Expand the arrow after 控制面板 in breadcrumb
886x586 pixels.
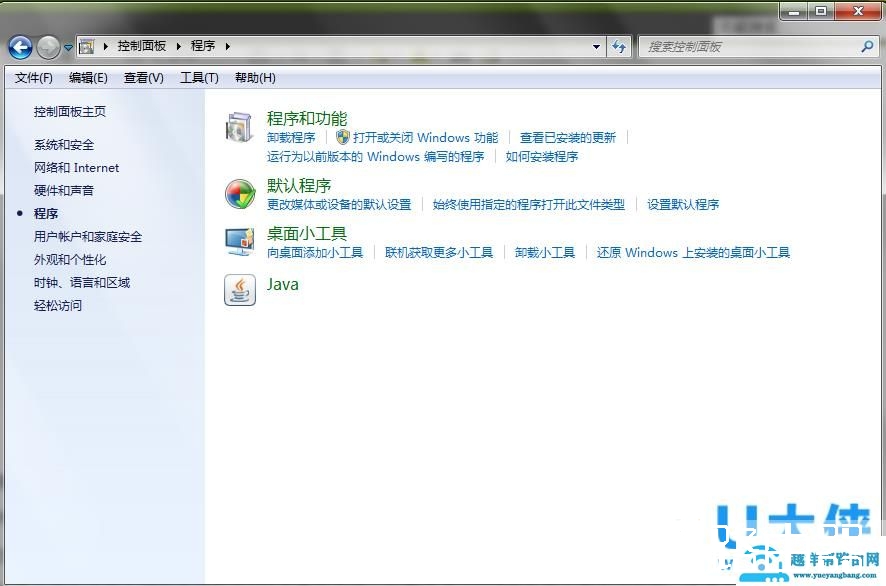(181, 46)
